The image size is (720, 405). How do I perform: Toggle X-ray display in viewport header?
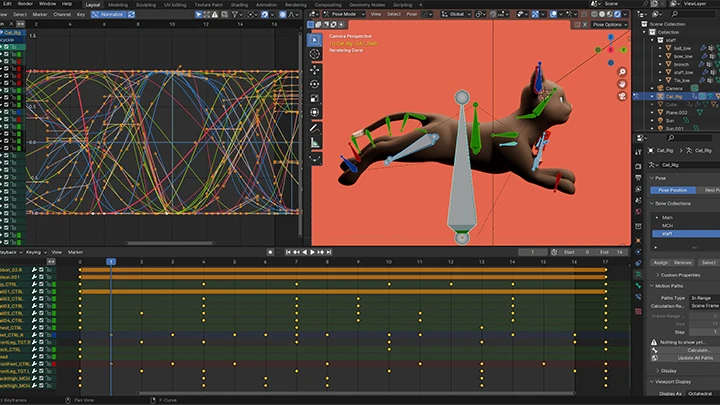(584, 14)
